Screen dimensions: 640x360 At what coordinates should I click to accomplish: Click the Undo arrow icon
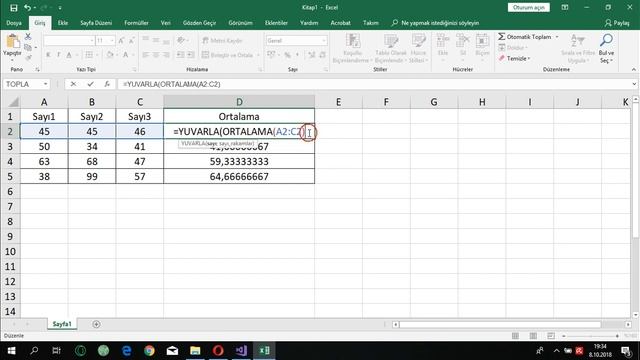click(27, 7)
